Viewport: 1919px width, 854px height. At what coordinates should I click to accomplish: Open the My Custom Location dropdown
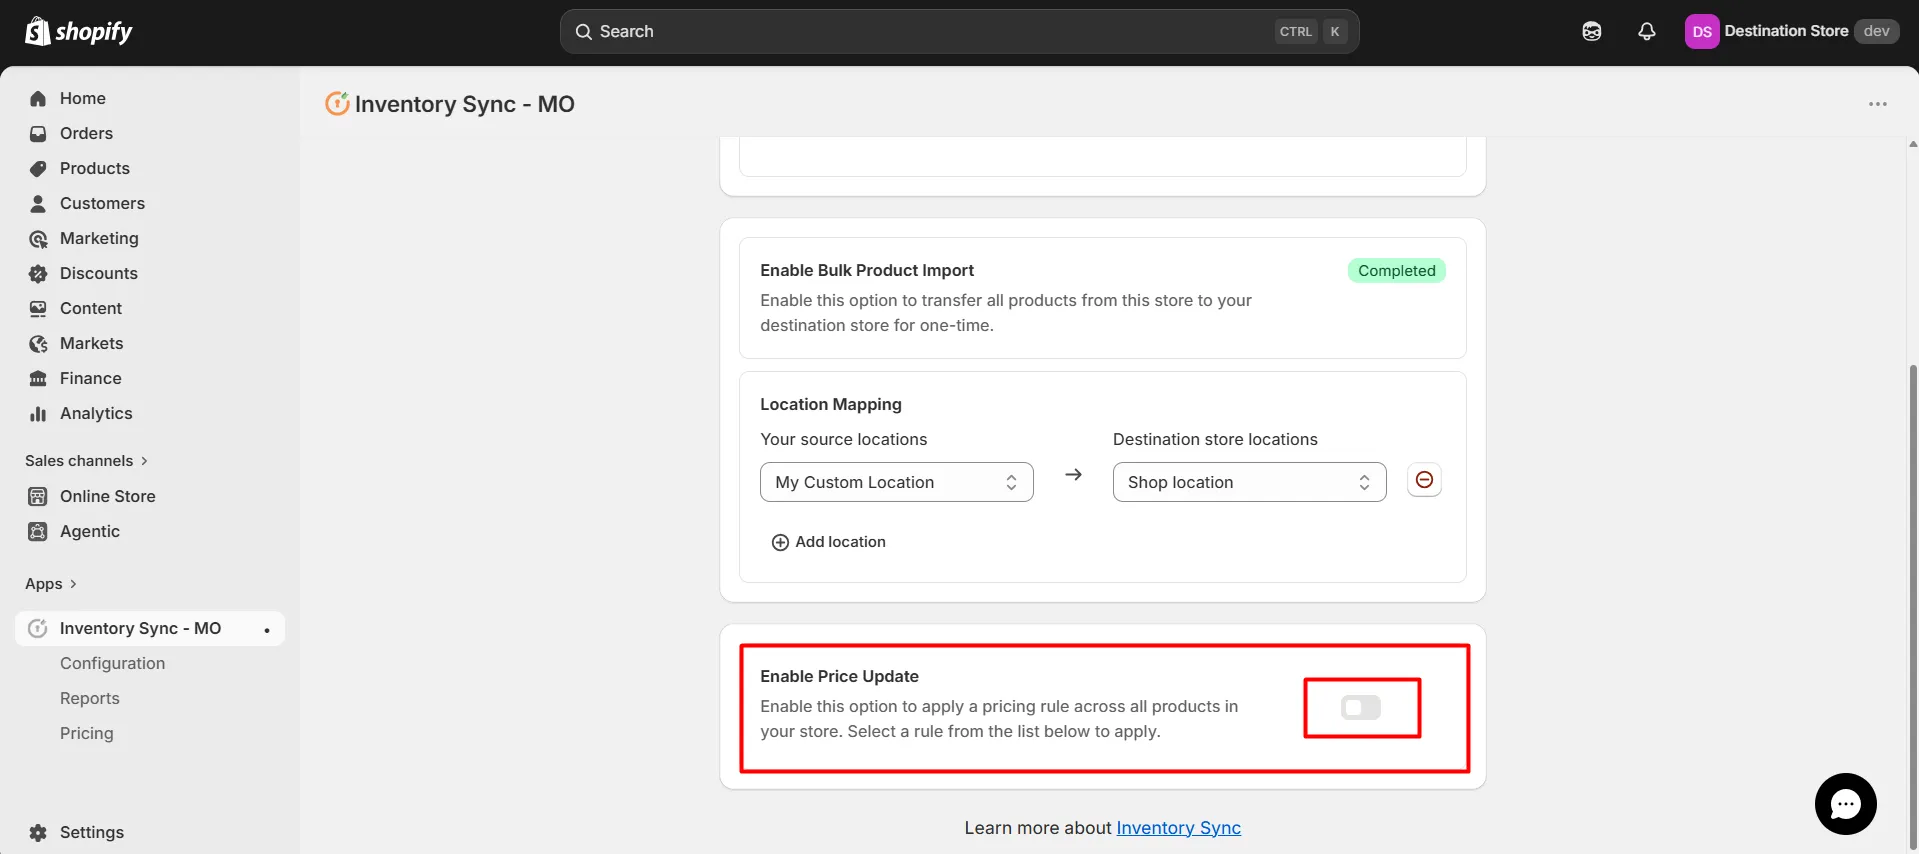[x=896, y=482]
